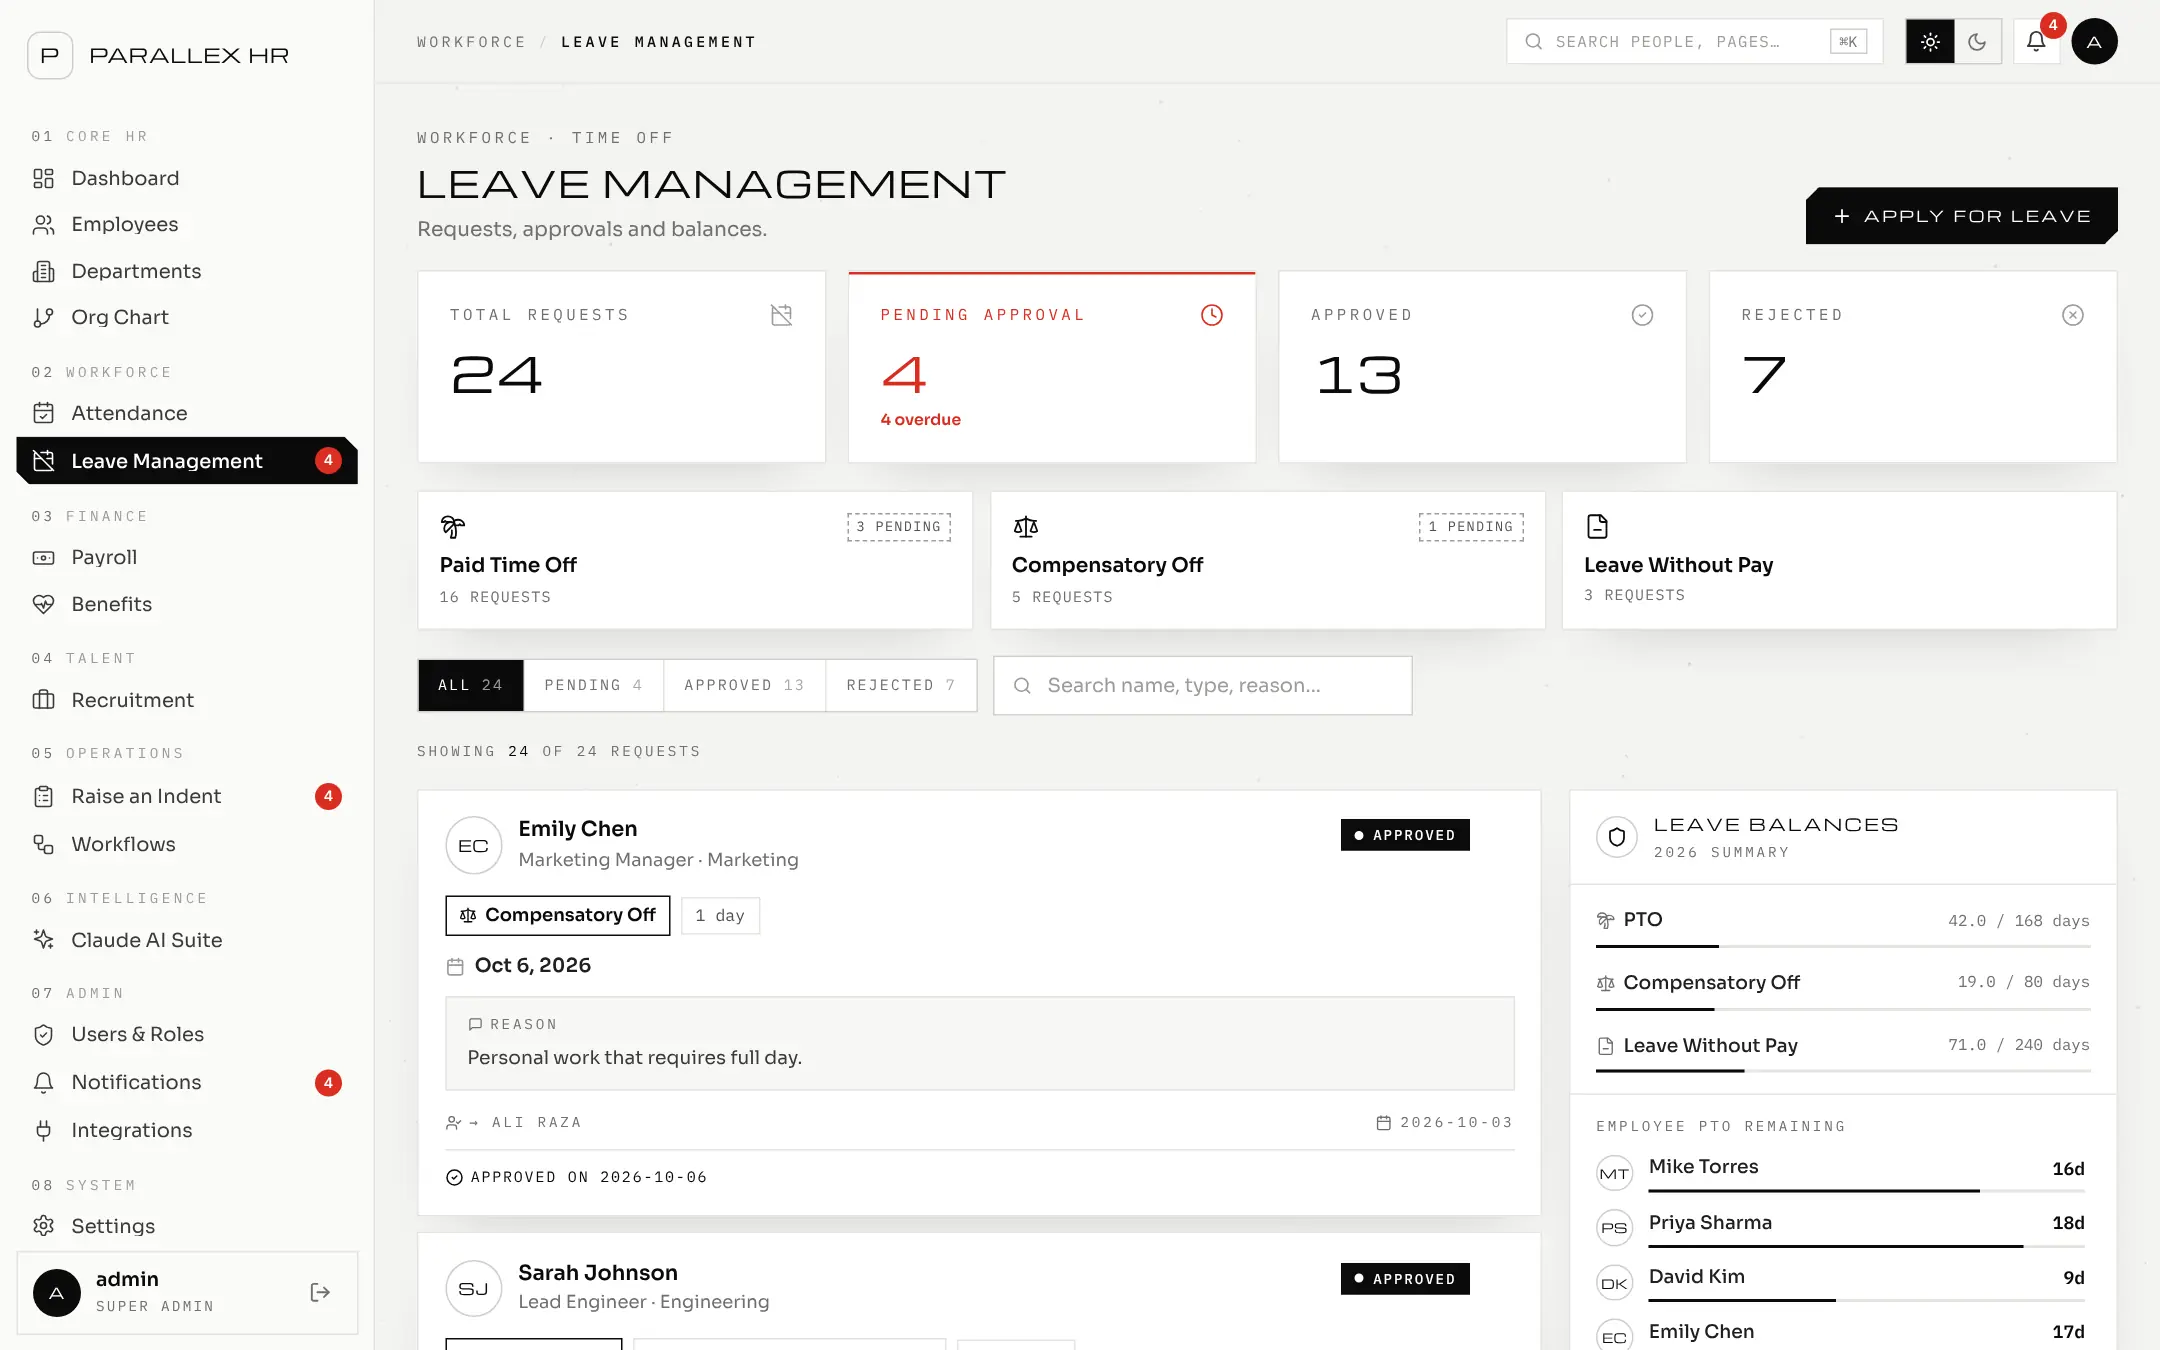Click the Pending Approval clock icon
The image size is (2160, 1350).
point(1211,315)
